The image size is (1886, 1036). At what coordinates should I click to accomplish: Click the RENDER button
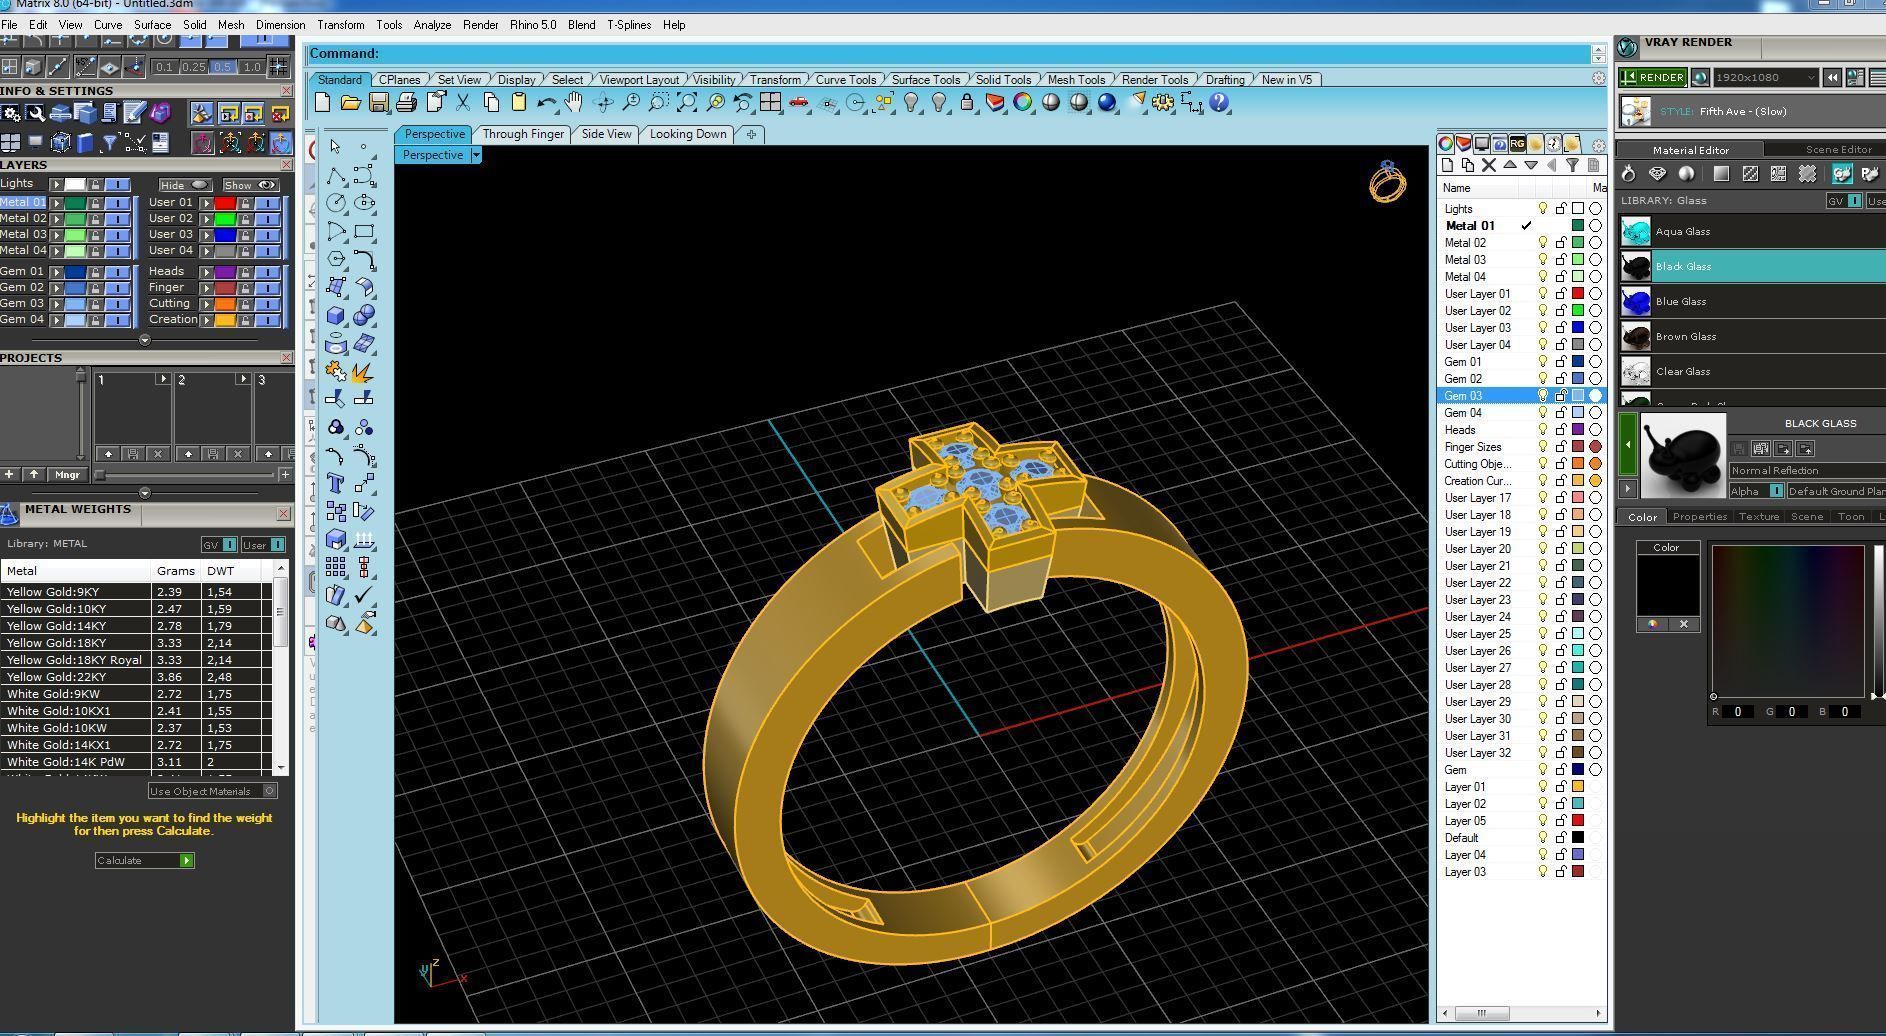tap(1653, 77)
